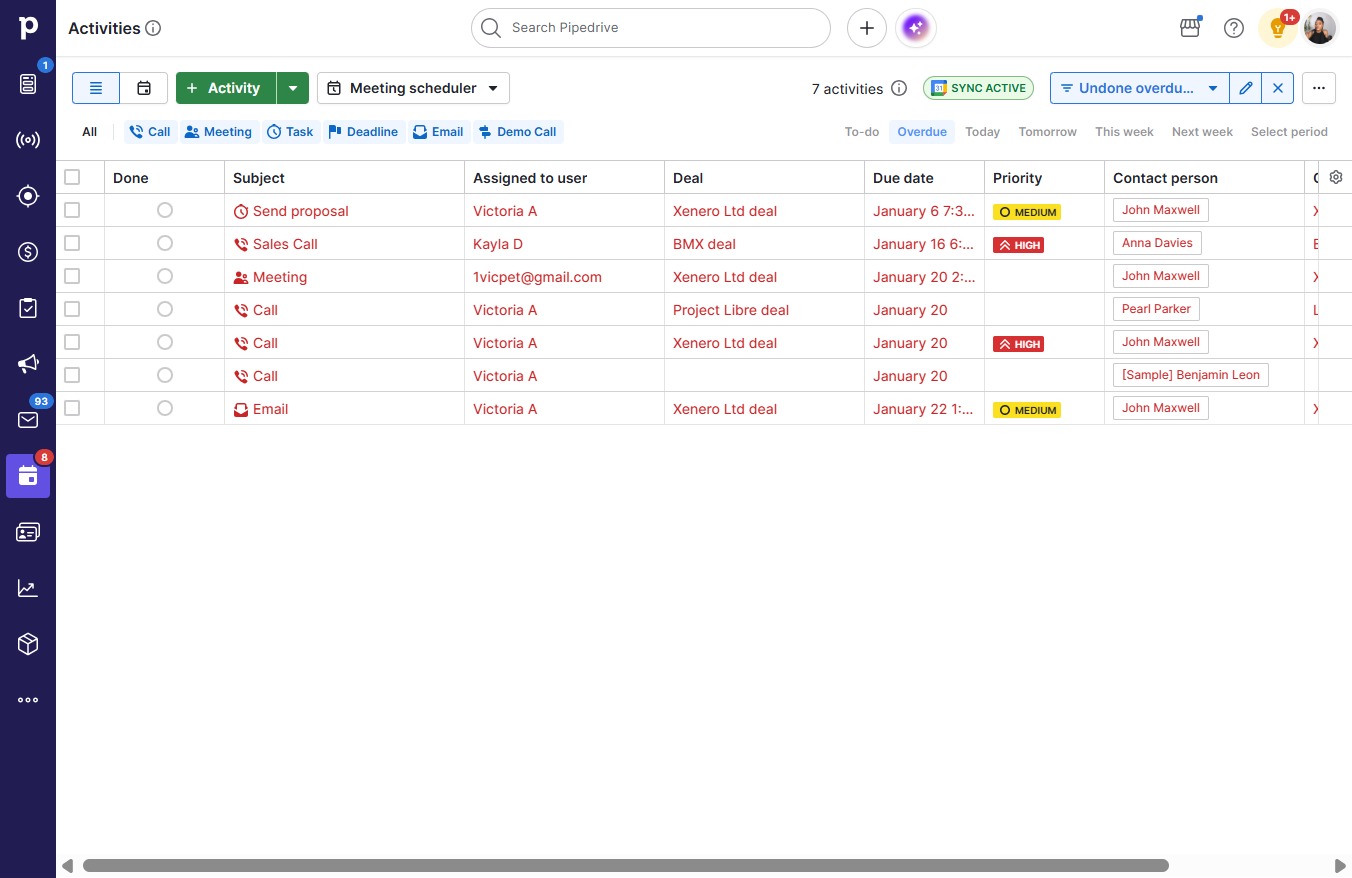This screenshot has height=878, width=1352.
Task: Add a new Activity
Action: pos(225,88)
